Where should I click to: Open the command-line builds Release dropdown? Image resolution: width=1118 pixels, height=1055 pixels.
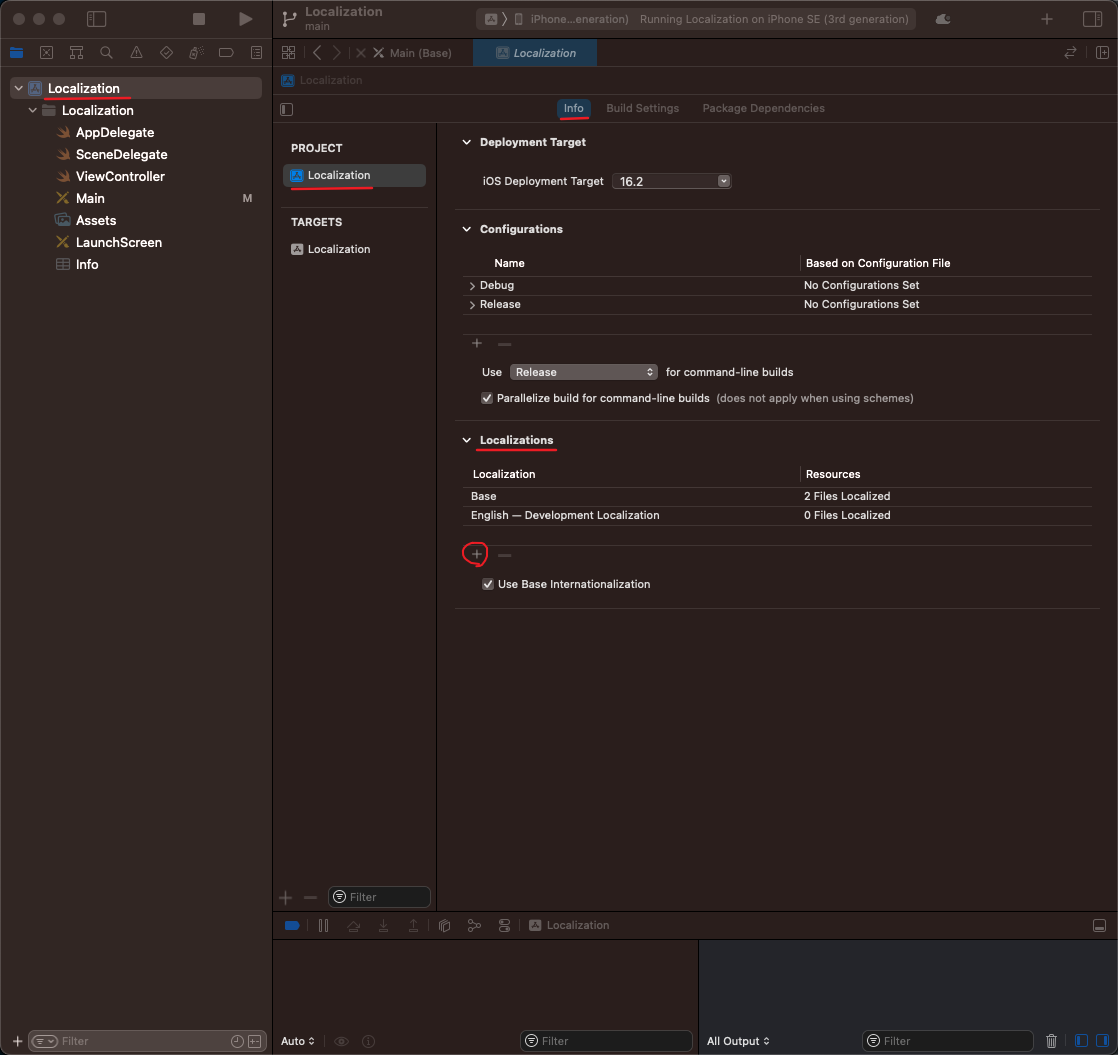[x=584, y=372]
